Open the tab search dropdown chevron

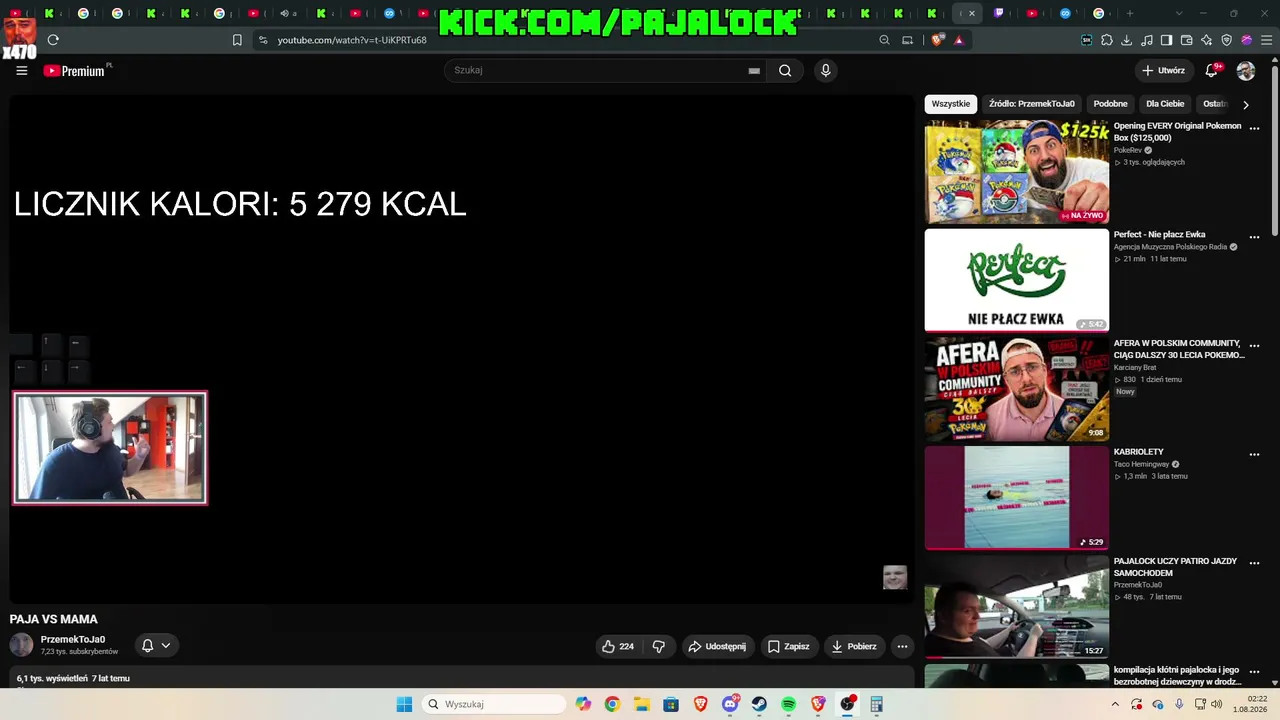tap(1179, 13)
